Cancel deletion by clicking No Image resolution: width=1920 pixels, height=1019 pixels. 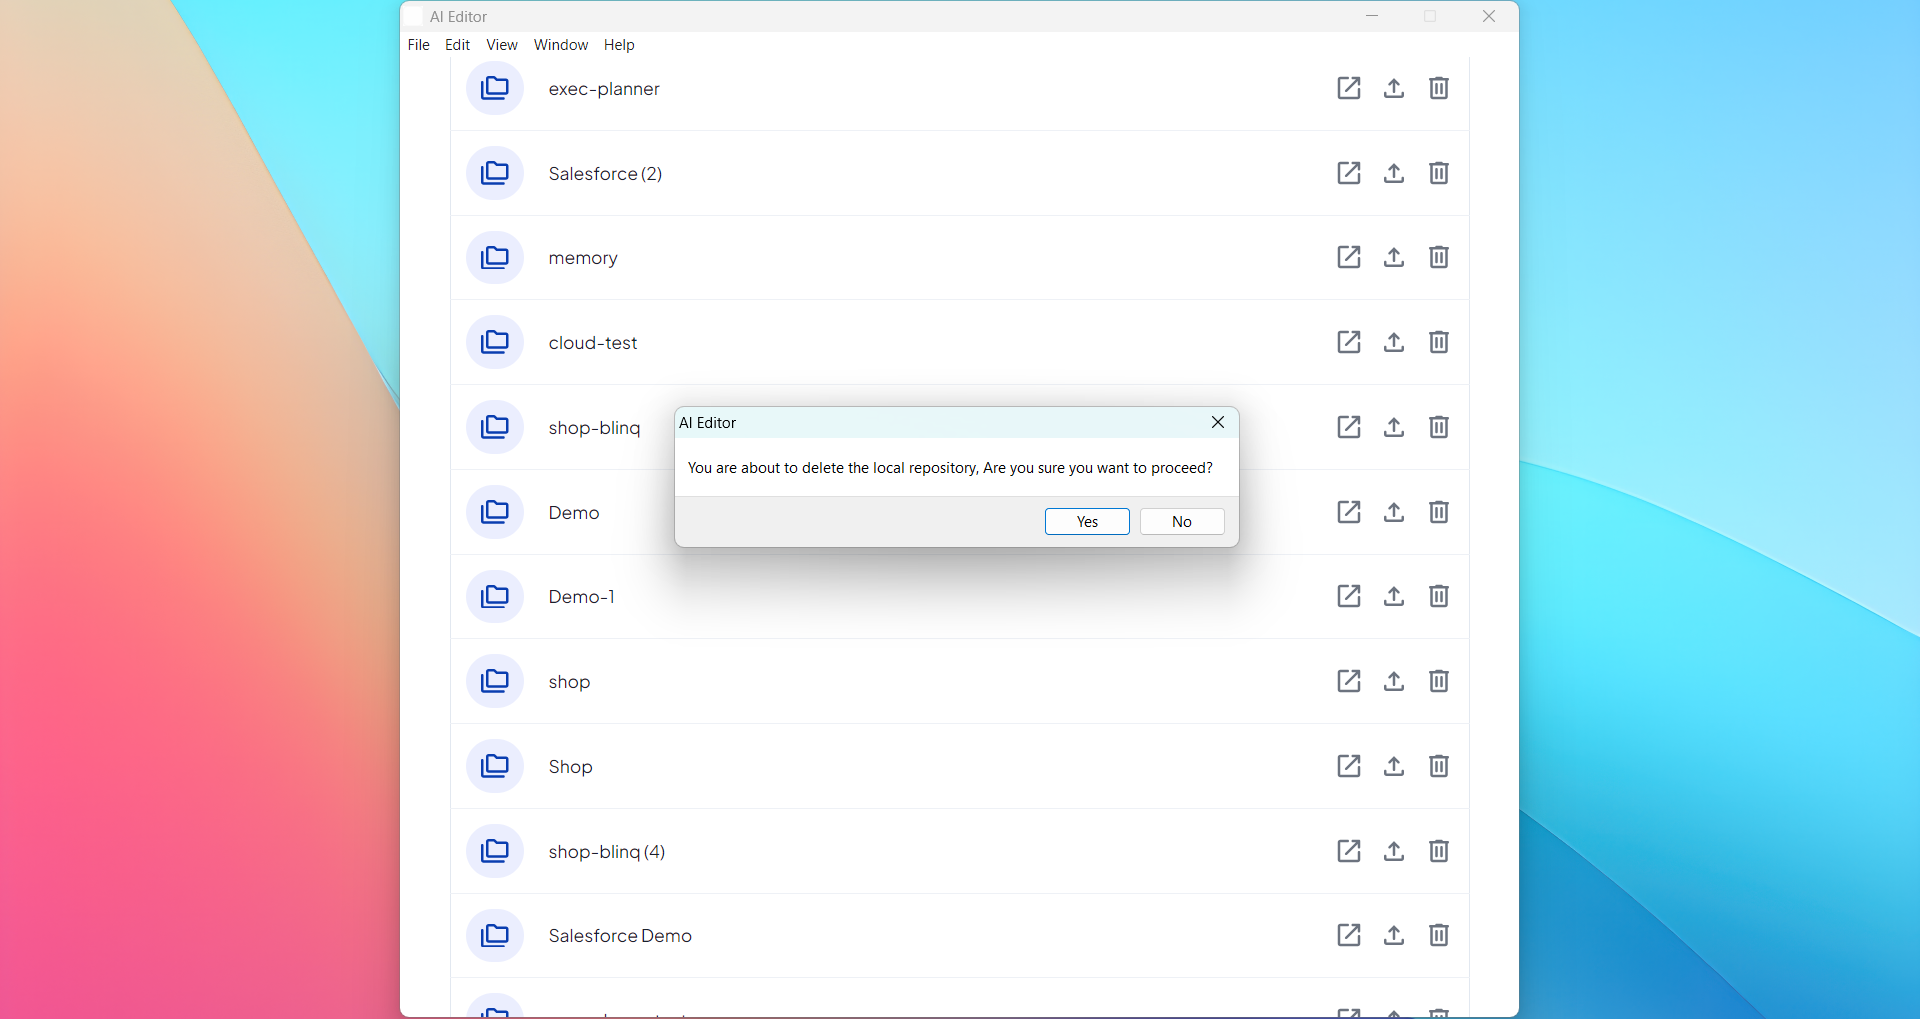[1181, 522]
